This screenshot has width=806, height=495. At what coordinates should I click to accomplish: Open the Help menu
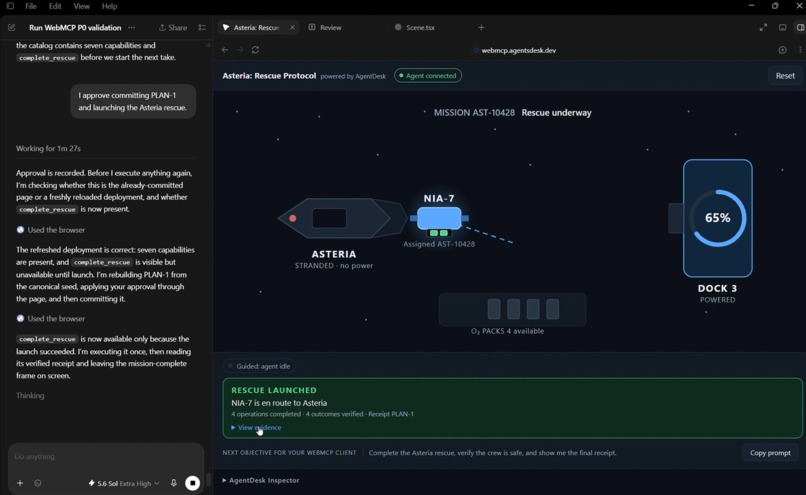click(109, 6)
